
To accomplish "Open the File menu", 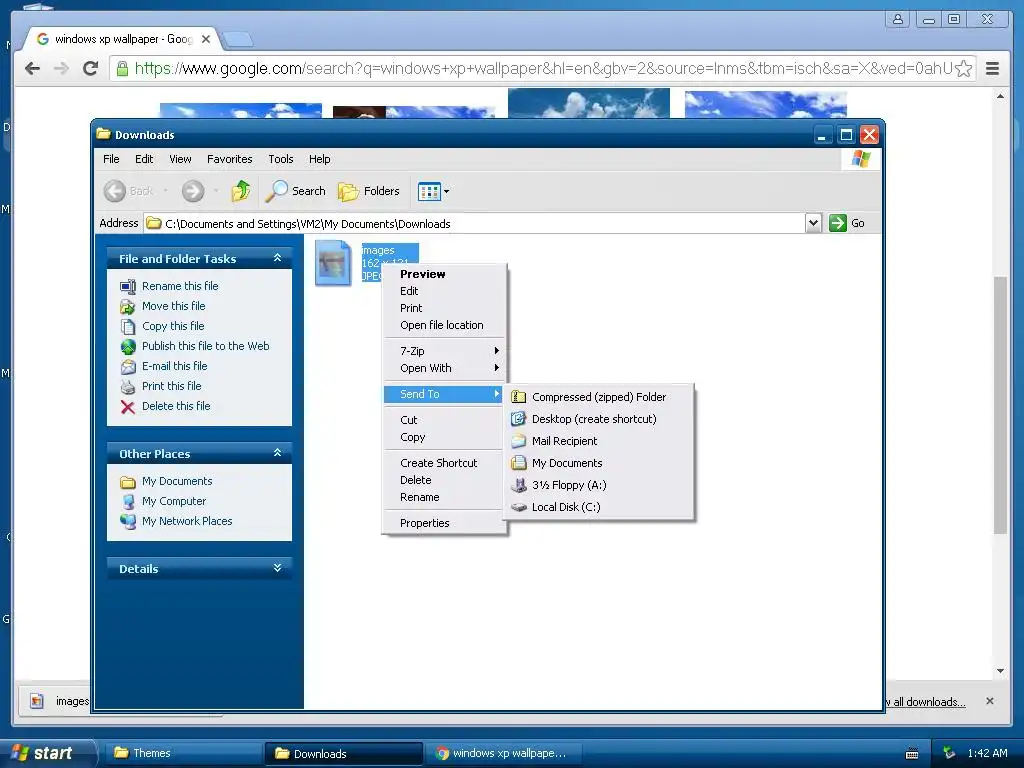I will [111, 159].
